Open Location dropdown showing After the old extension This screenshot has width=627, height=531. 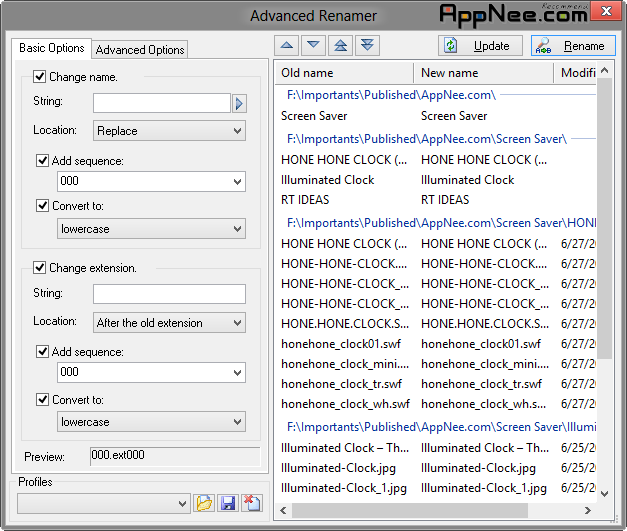[169, 323]
